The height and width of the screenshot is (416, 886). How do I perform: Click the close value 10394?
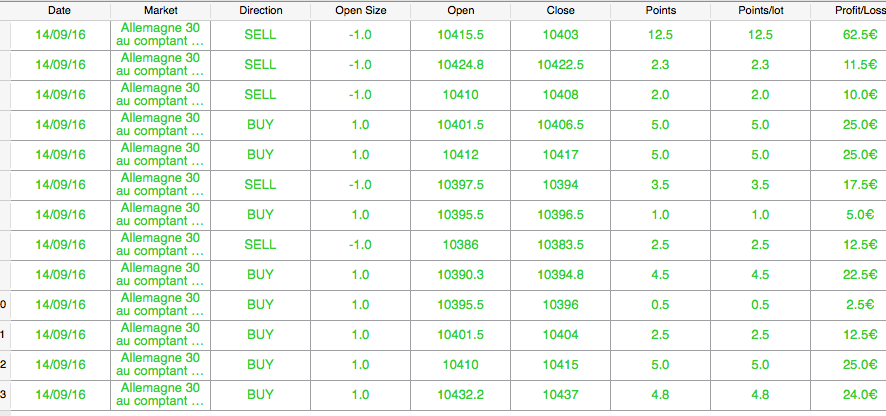561,185
